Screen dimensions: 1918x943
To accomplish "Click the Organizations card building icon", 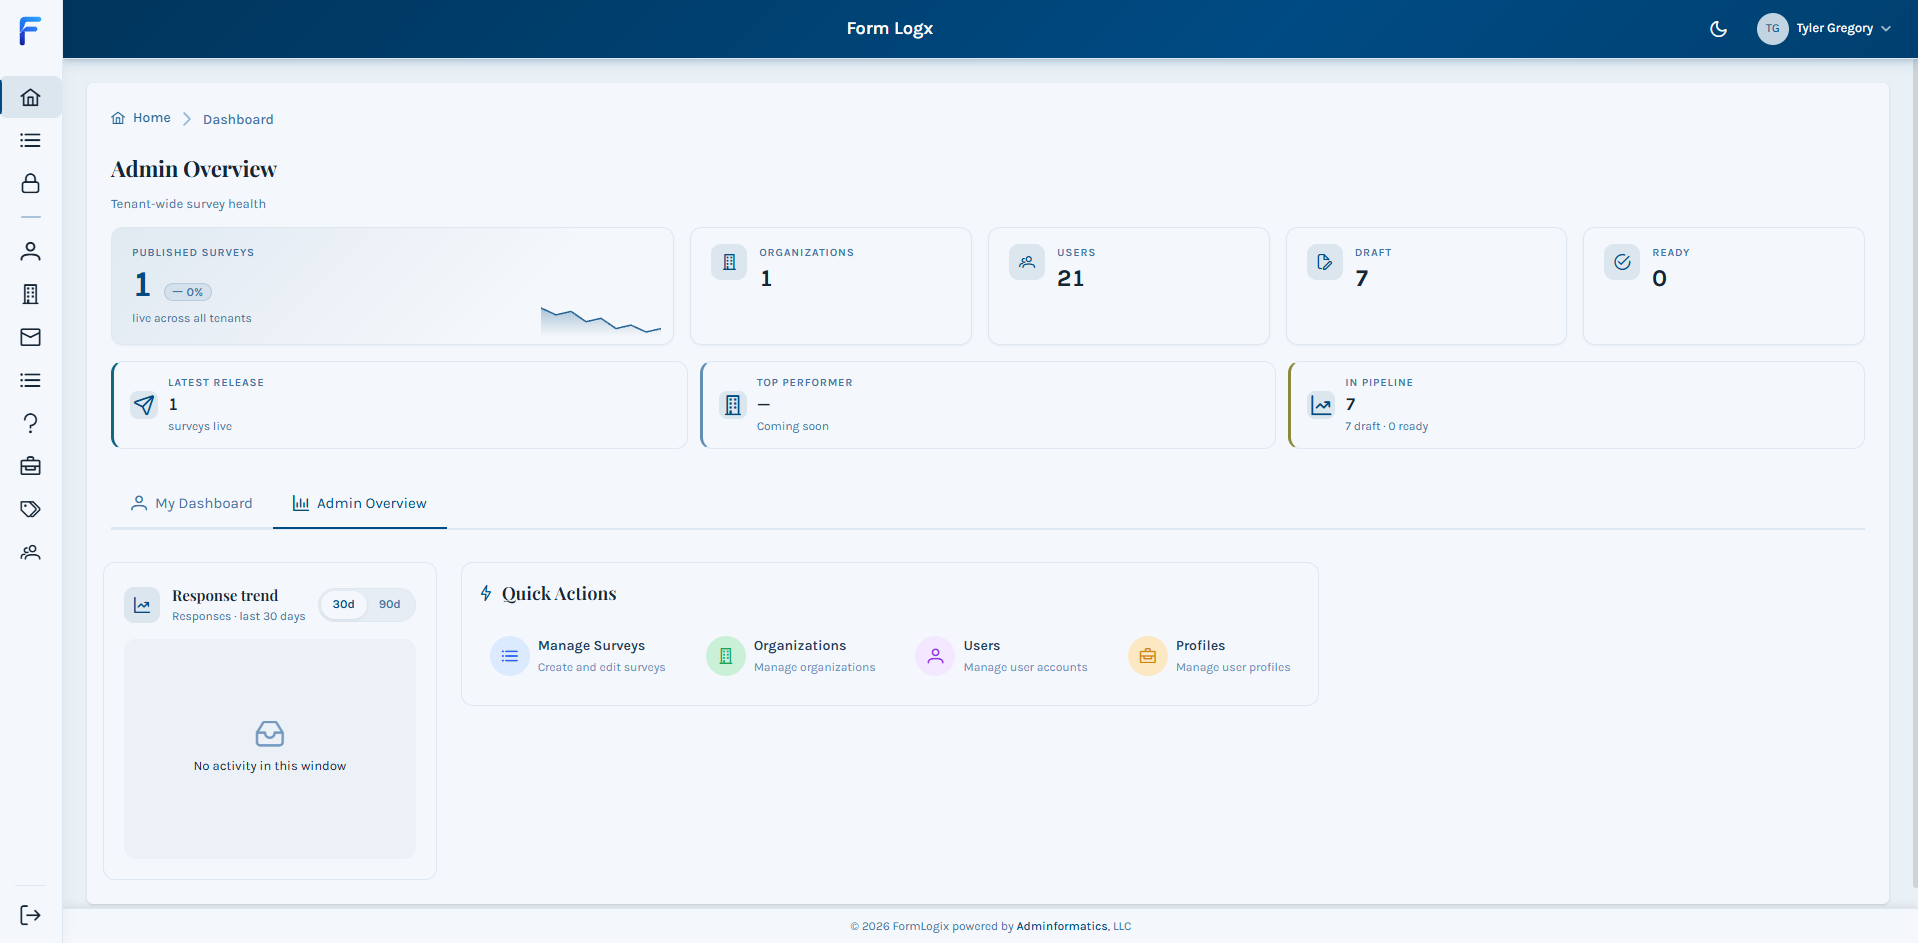I will point(729,262).
